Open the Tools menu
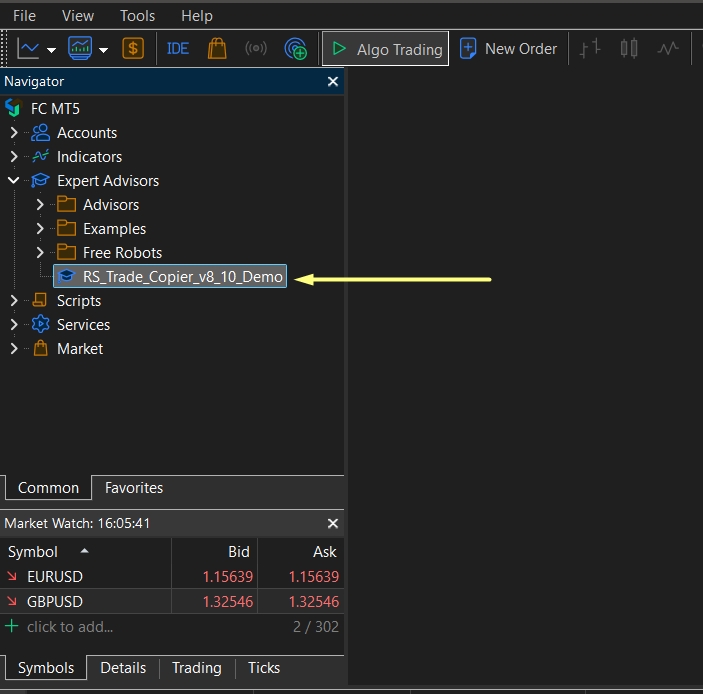The image size is (703, 694). click(137, 16)
